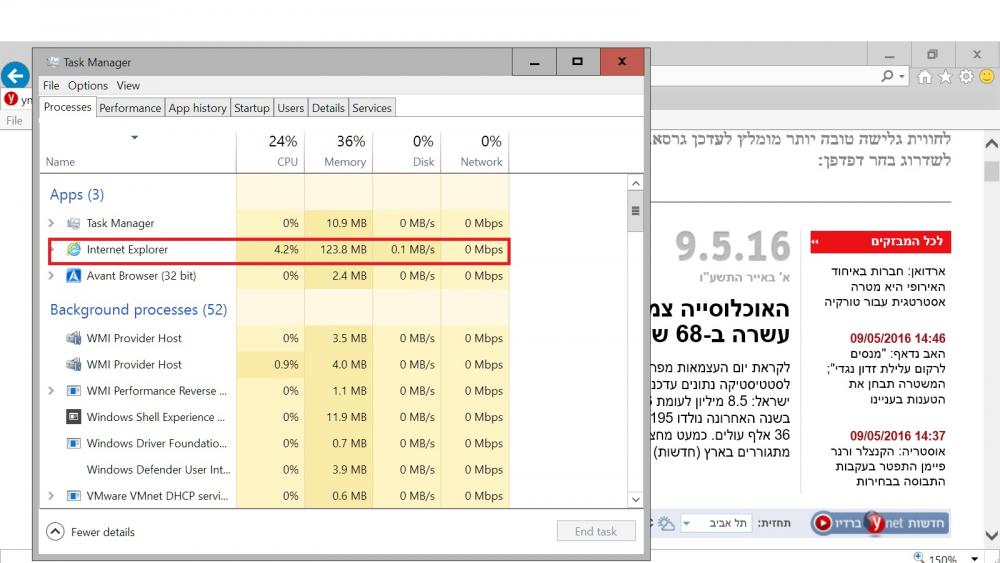Image resolution: width=1000 pixels, height=563 pixels.
Task: Open the zoom level dropdown arrow in browser
Action: click(x=974, y=559)
